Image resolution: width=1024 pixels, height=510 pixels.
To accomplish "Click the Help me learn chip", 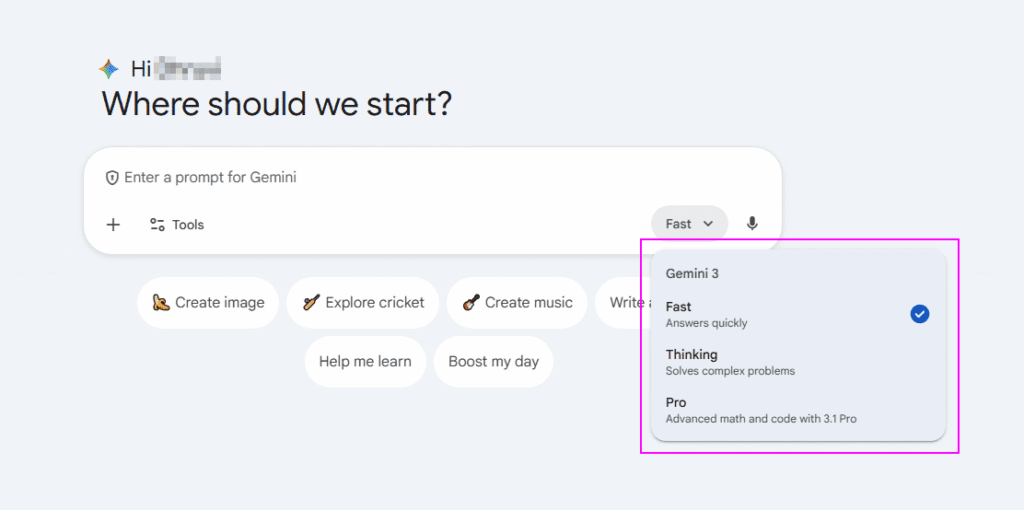I will 365,361.
